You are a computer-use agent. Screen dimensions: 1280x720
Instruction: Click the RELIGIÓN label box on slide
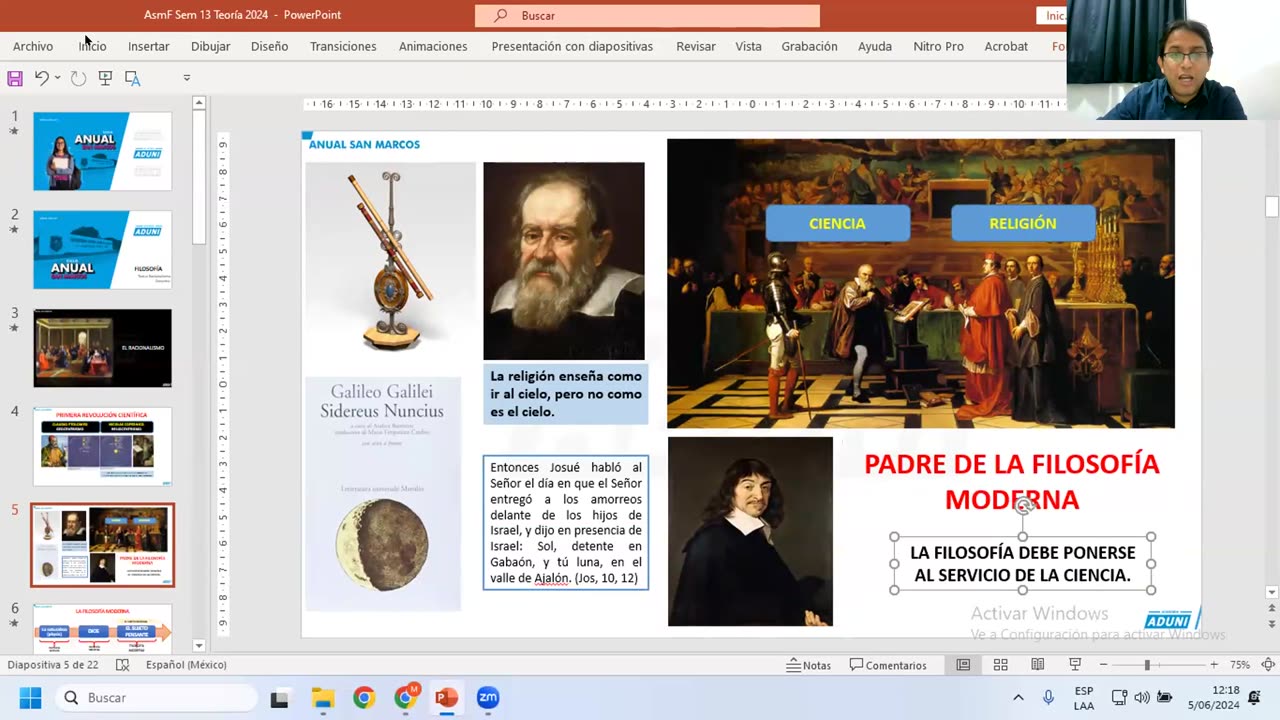[x=1022, y=223]
